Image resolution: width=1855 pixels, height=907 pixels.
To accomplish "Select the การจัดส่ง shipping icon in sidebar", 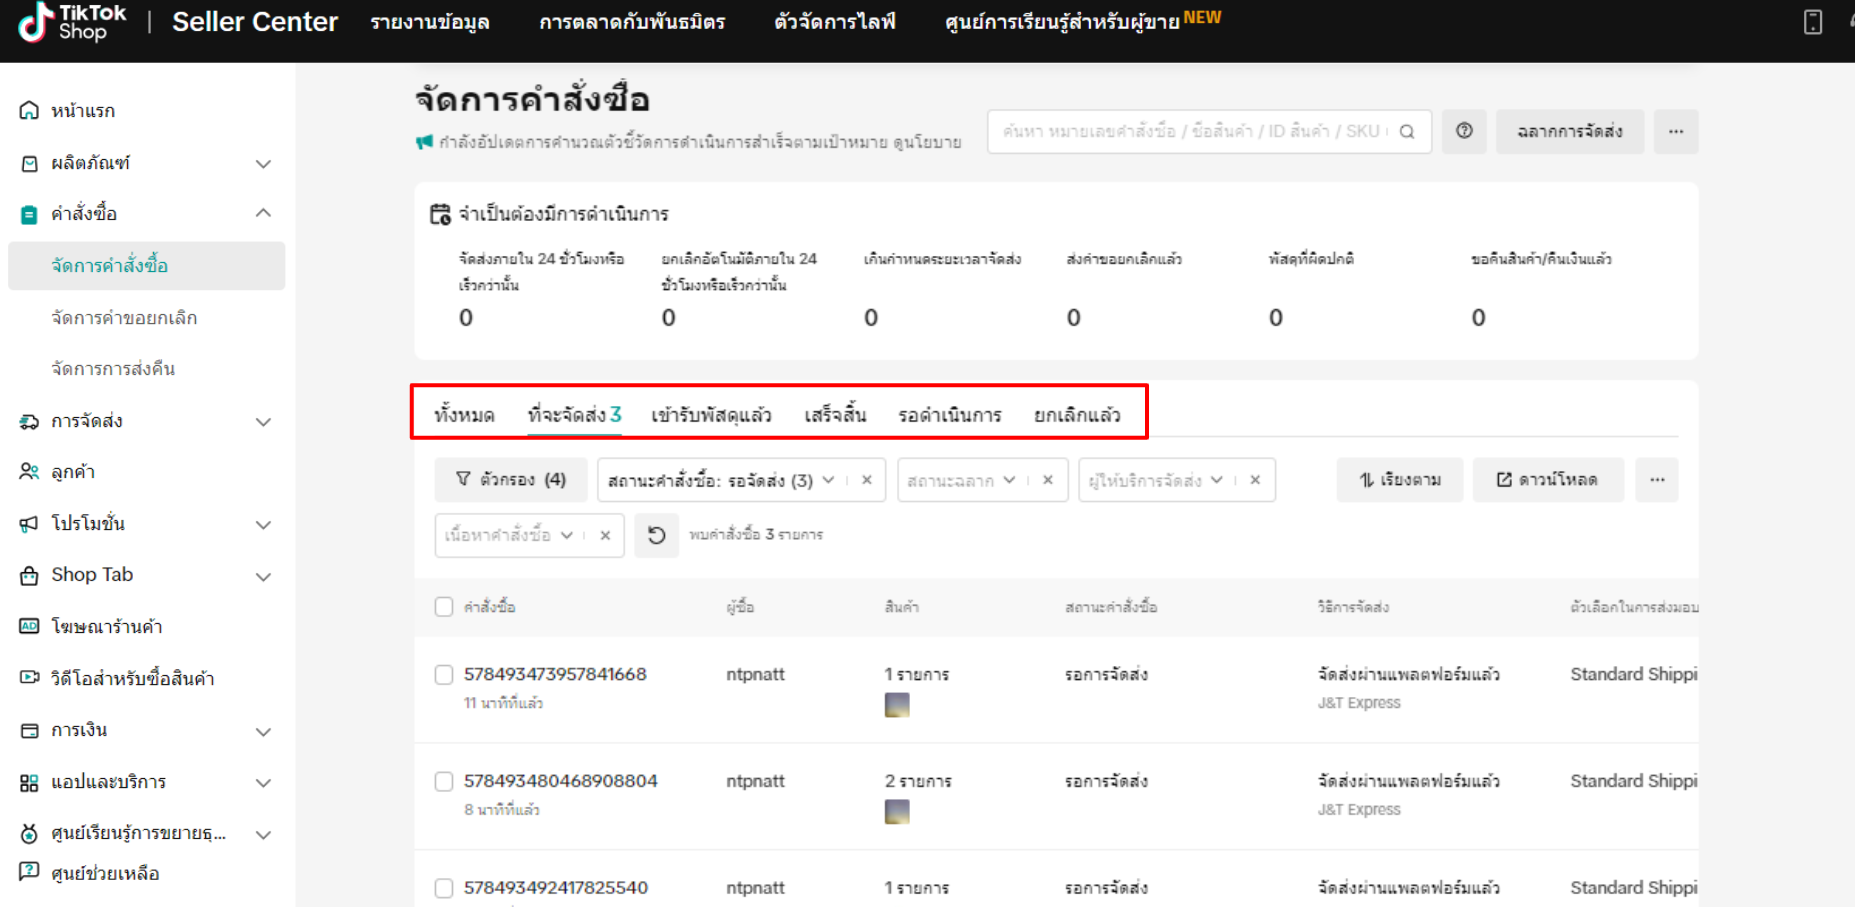I will 29,421.
